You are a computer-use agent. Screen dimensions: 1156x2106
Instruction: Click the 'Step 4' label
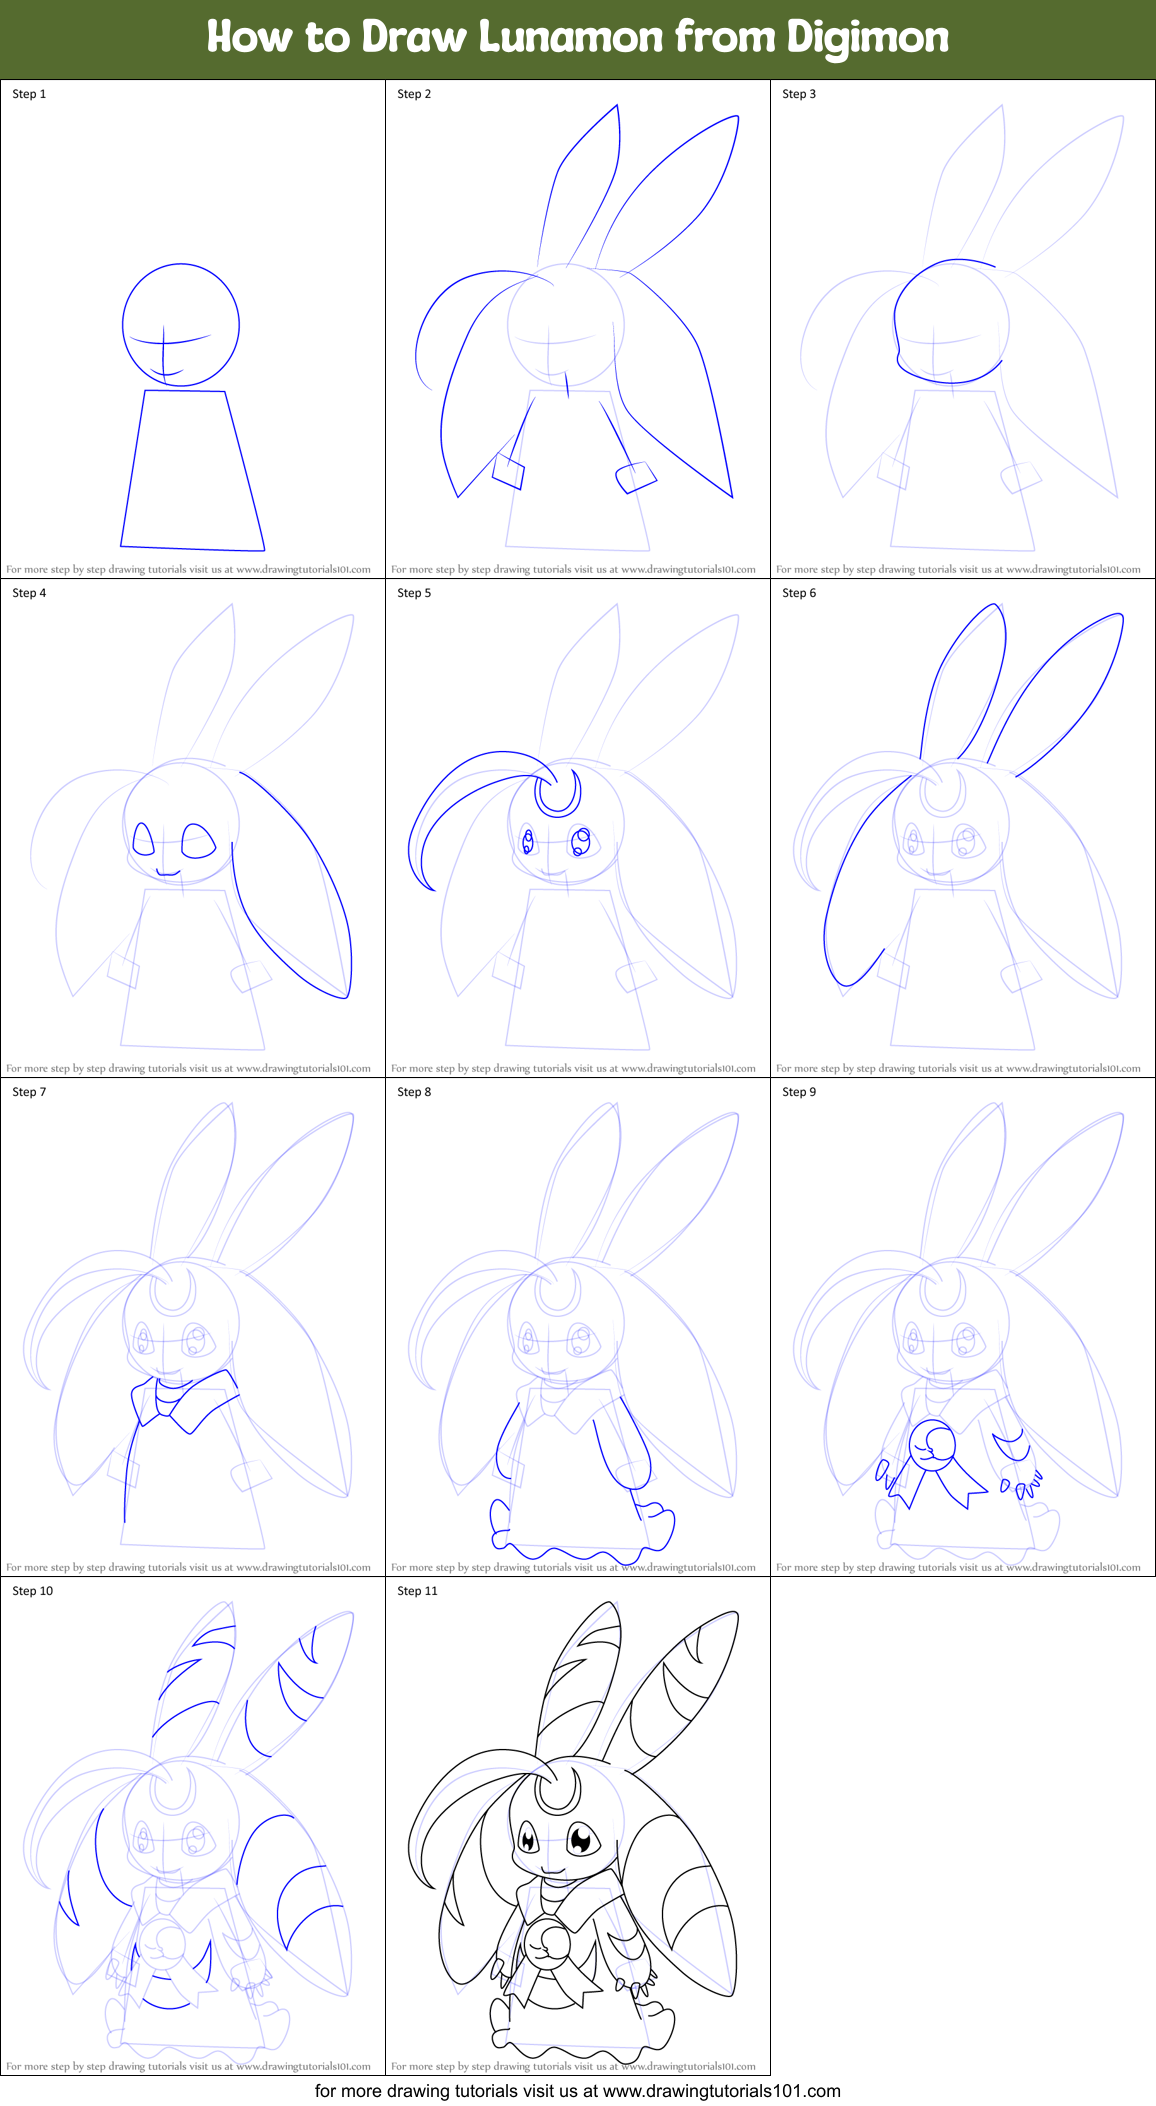click(29, 593)
